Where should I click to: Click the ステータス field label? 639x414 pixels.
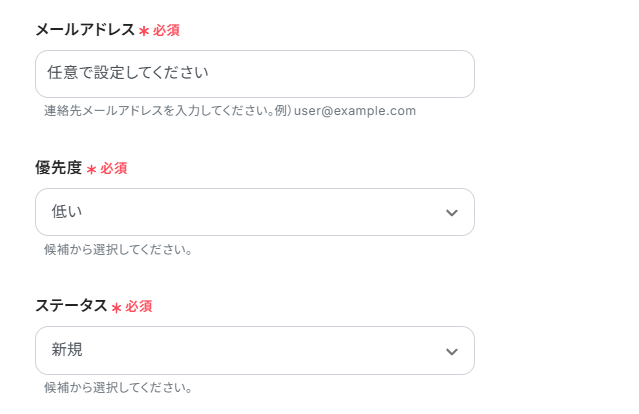pos(71,306)
